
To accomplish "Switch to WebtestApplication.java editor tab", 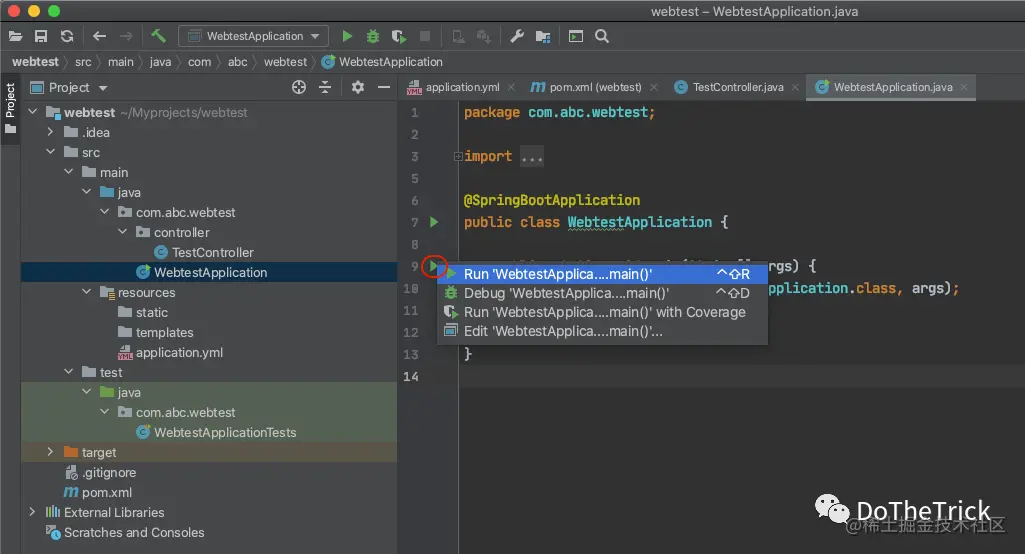I will pyautogui.click(x=893, y=87).
